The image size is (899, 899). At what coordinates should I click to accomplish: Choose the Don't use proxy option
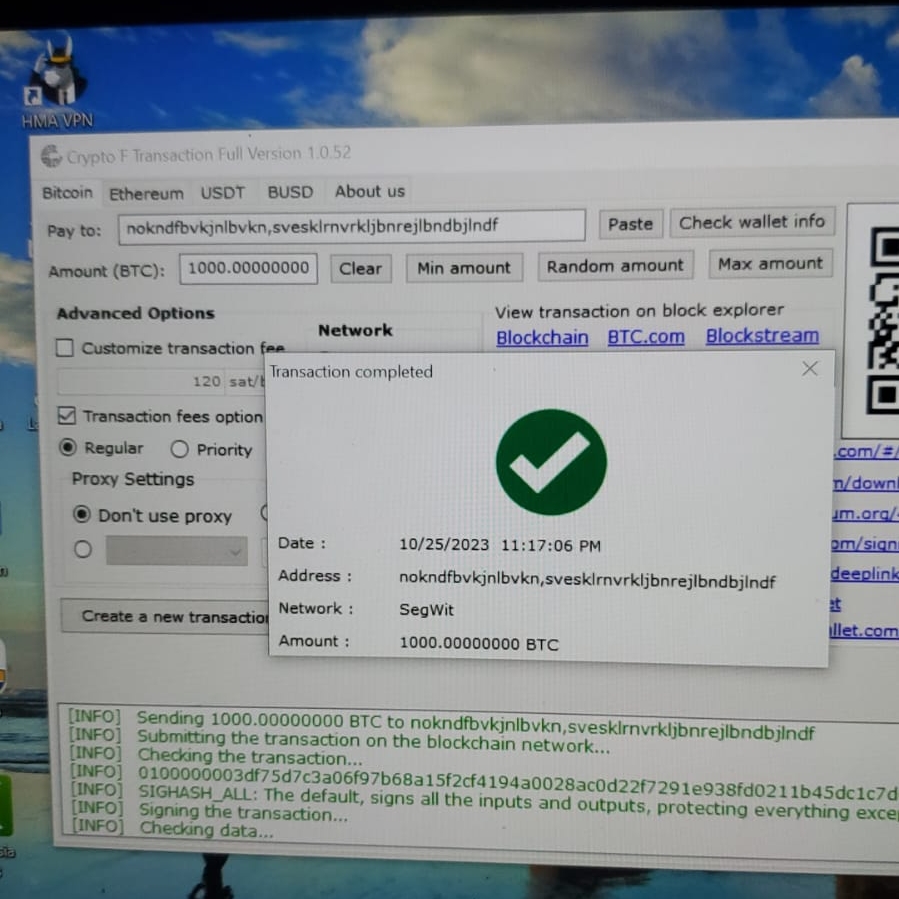tap(82, 515)
